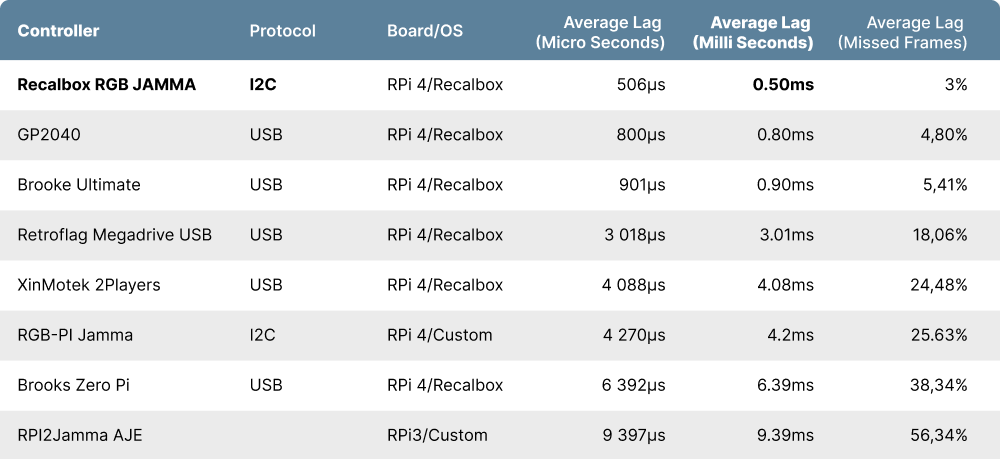This screenshot has width=1000, height=459.
Task: Click Retroflag Megadrive USB entry
Action: [x=115, y=235]
